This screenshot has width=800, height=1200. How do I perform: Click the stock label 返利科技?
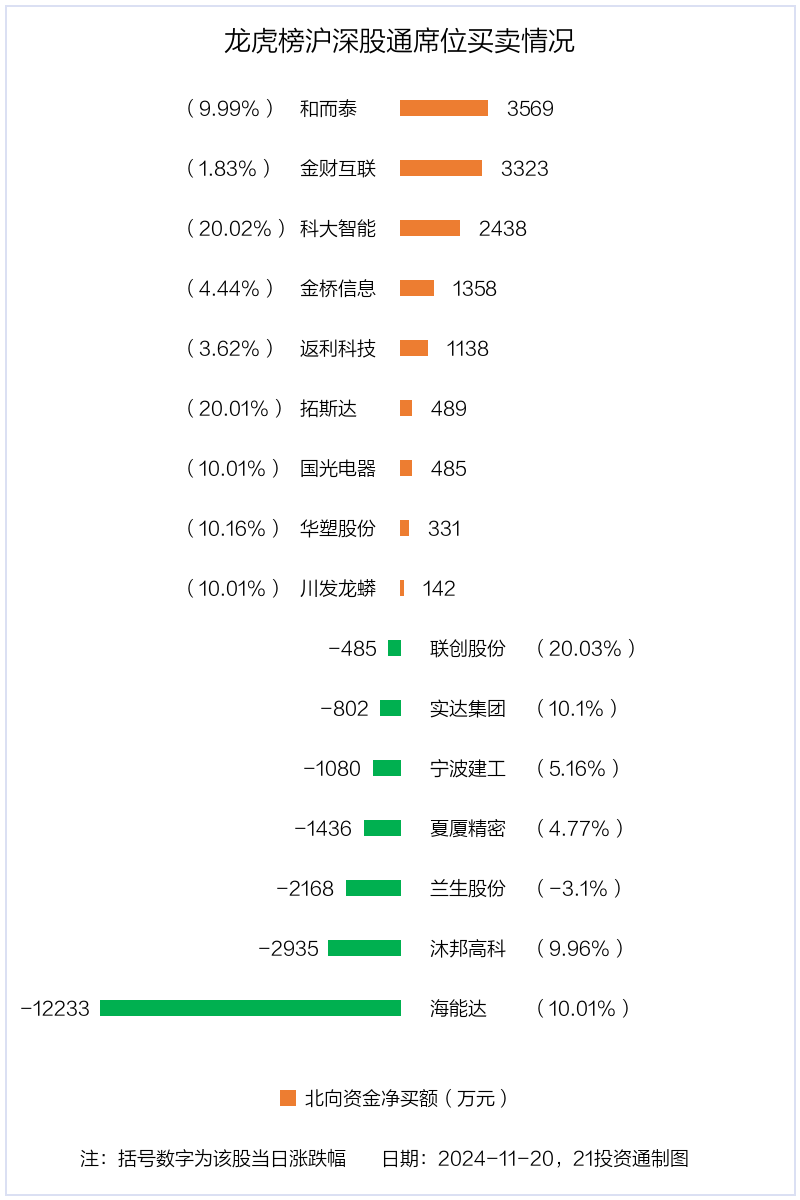coord(338,349)
